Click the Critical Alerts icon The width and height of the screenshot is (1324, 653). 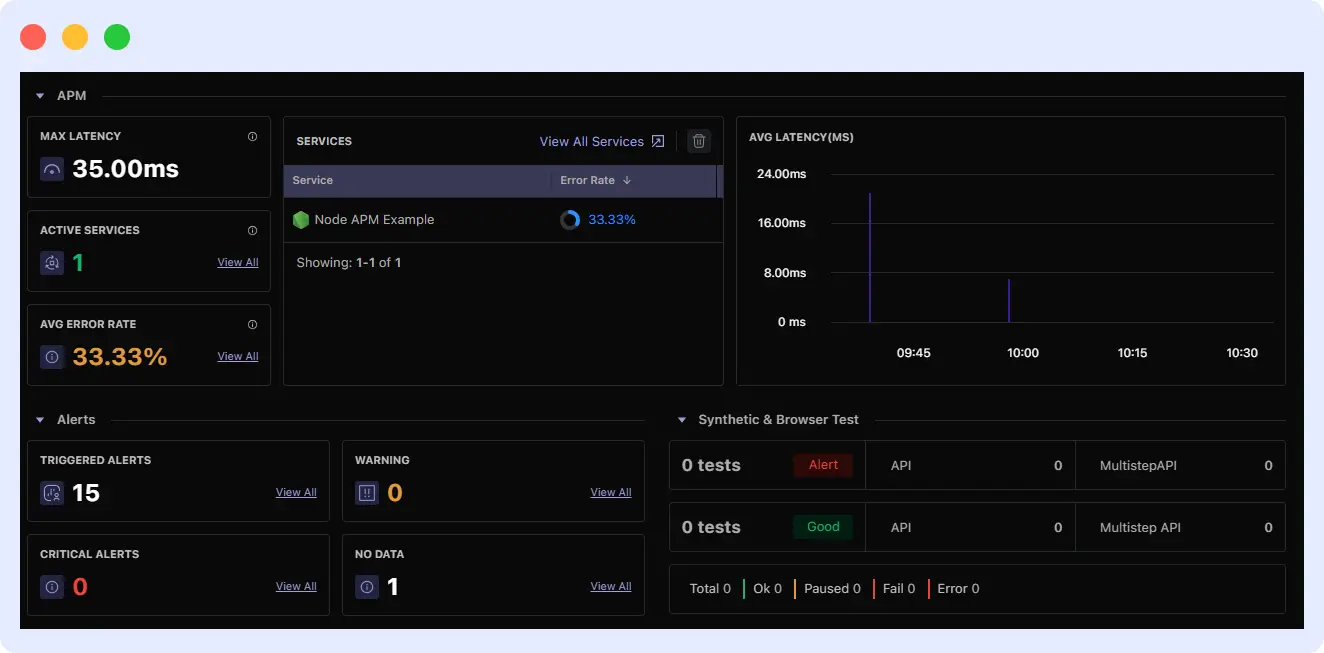click(x=52, y=587)
